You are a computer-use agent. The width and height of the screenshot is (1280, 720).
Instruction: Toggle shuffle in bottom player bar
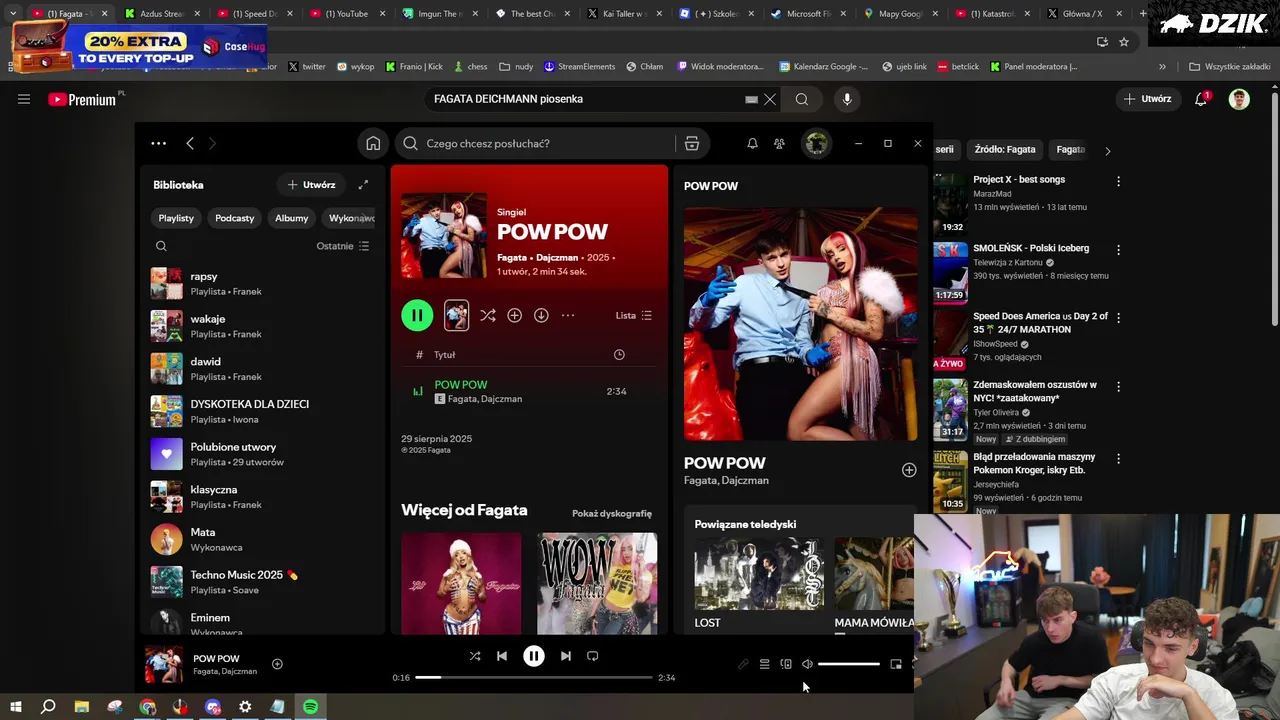tap(475, 656)
